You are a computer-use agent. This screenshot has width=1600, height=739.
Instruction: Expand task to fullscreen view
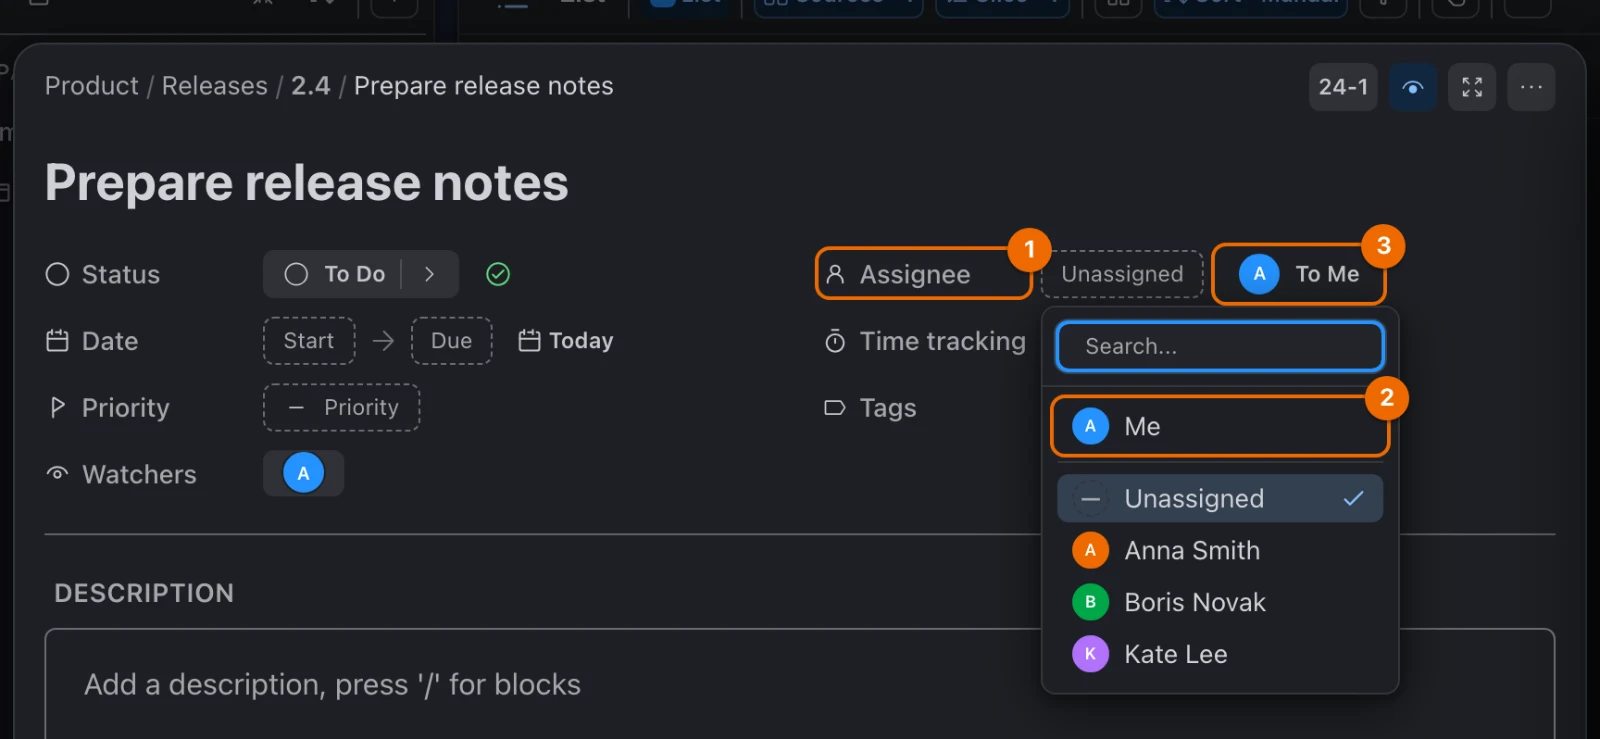pos(1471,87)
